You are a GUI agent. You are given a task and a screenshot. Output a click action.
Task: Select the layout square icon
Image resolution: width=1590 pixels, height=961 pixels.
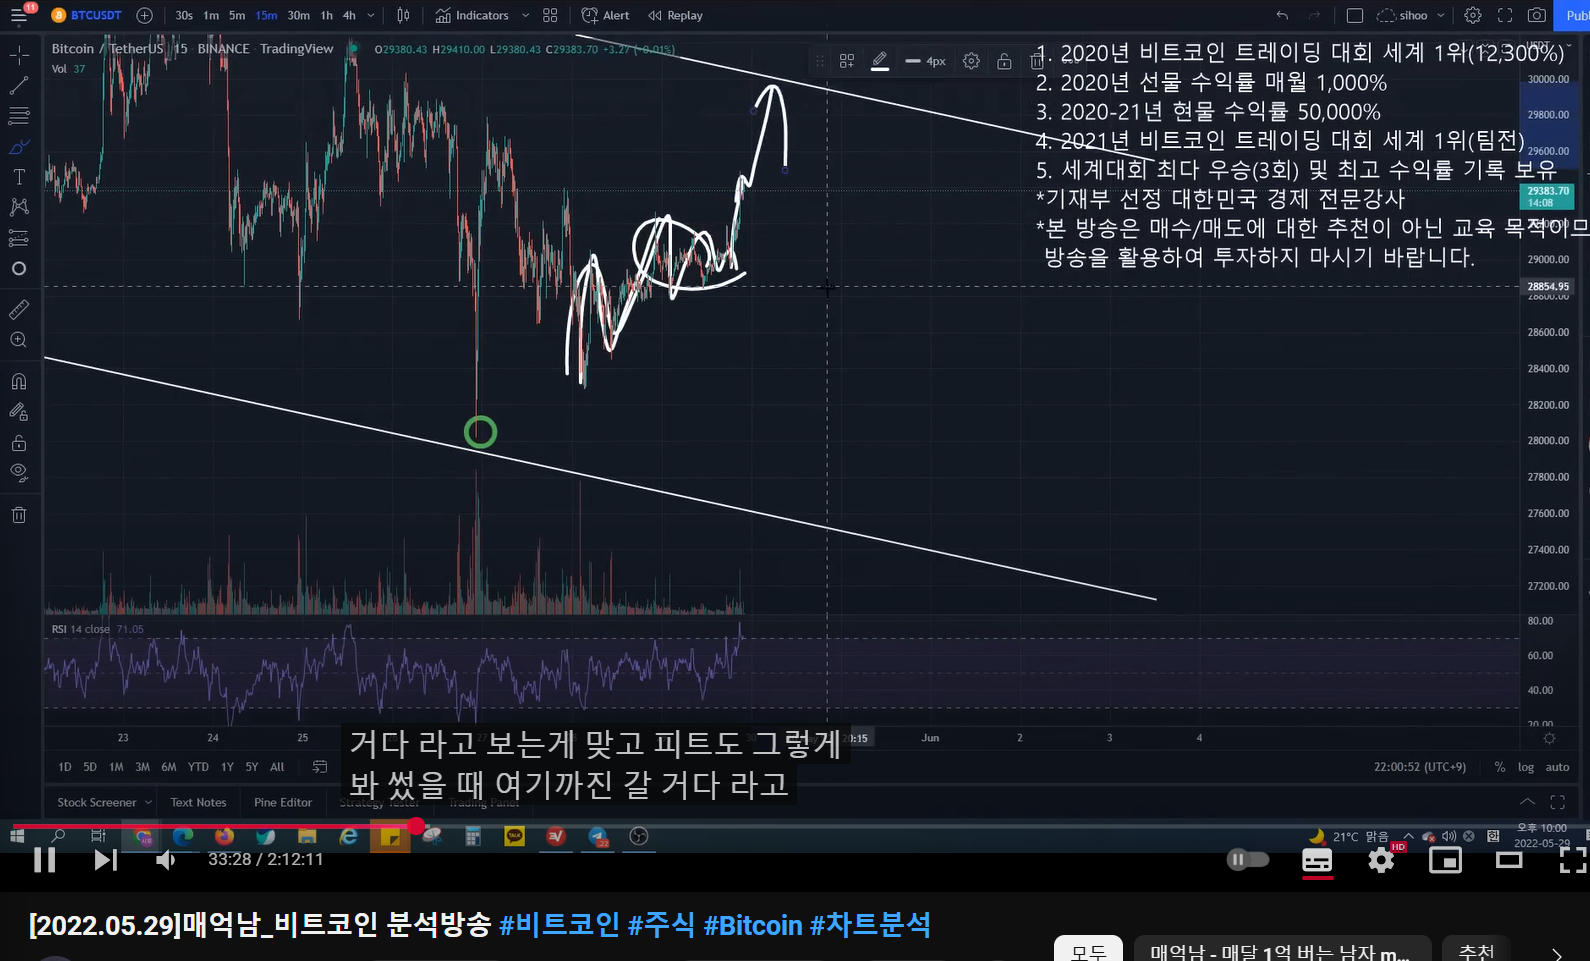coord(1355,15)
